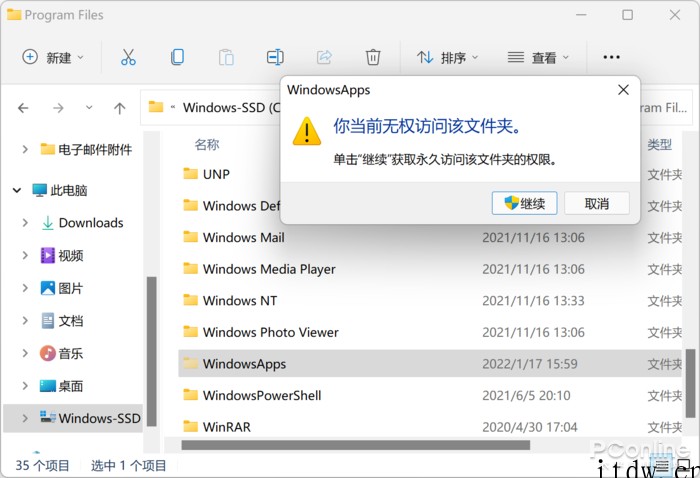Viewport: 700px width, 478px height.
Task: Click the 选中 1 个项目 status text
Action: click(x=129, y=466)
